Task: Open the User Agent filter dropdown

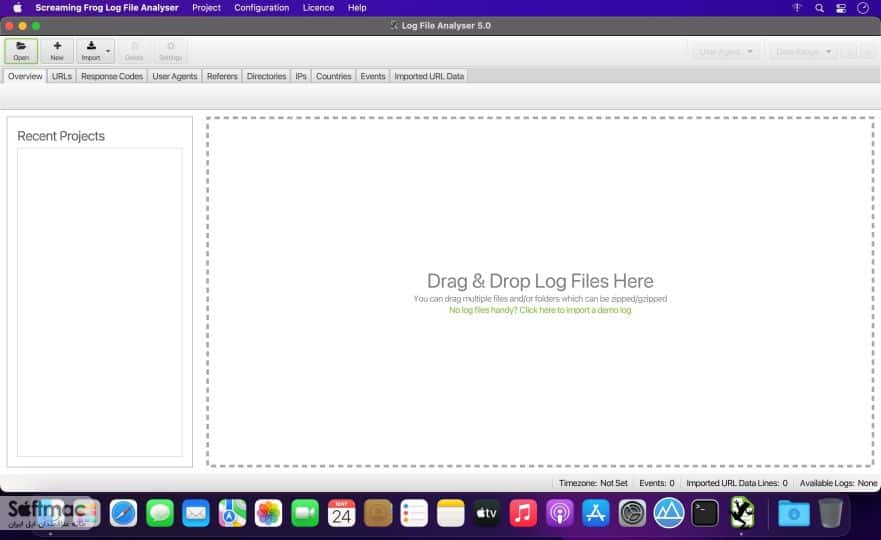Action: click(x=725, y=52)
